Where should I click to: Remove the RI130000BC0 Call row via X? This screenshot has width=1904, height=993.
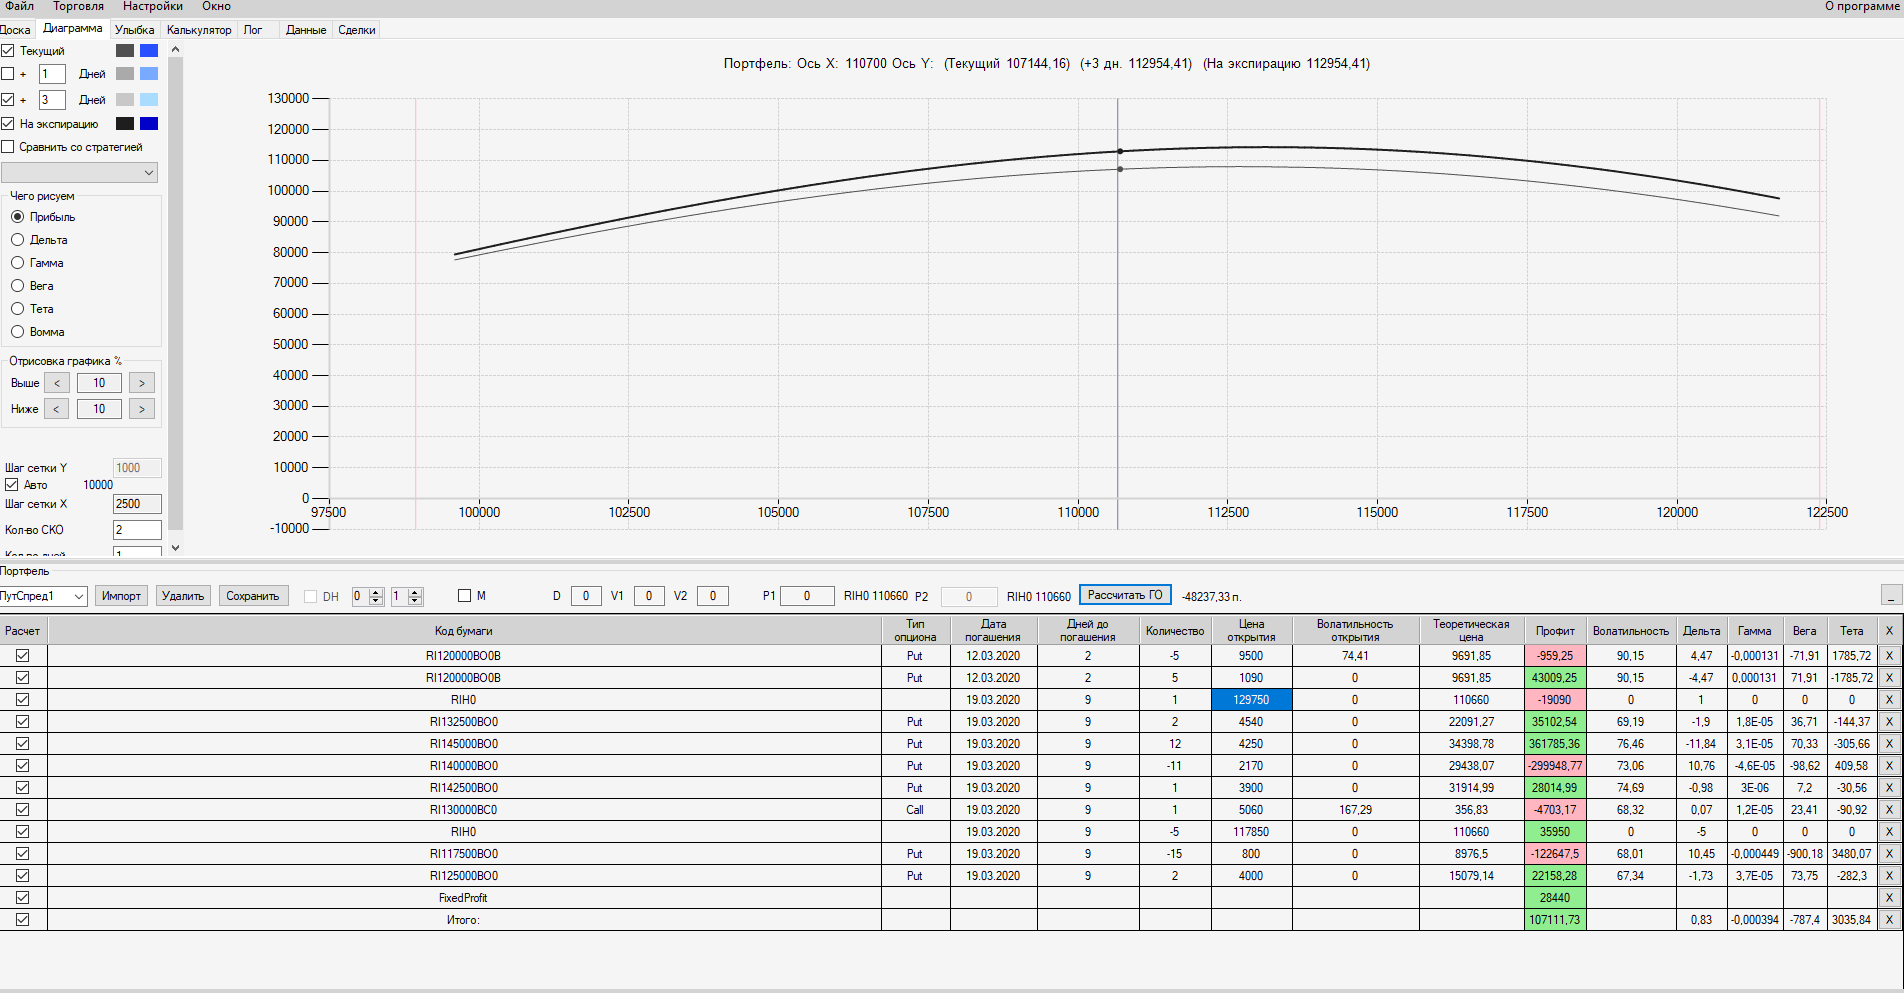click(x=1889, y=810)
